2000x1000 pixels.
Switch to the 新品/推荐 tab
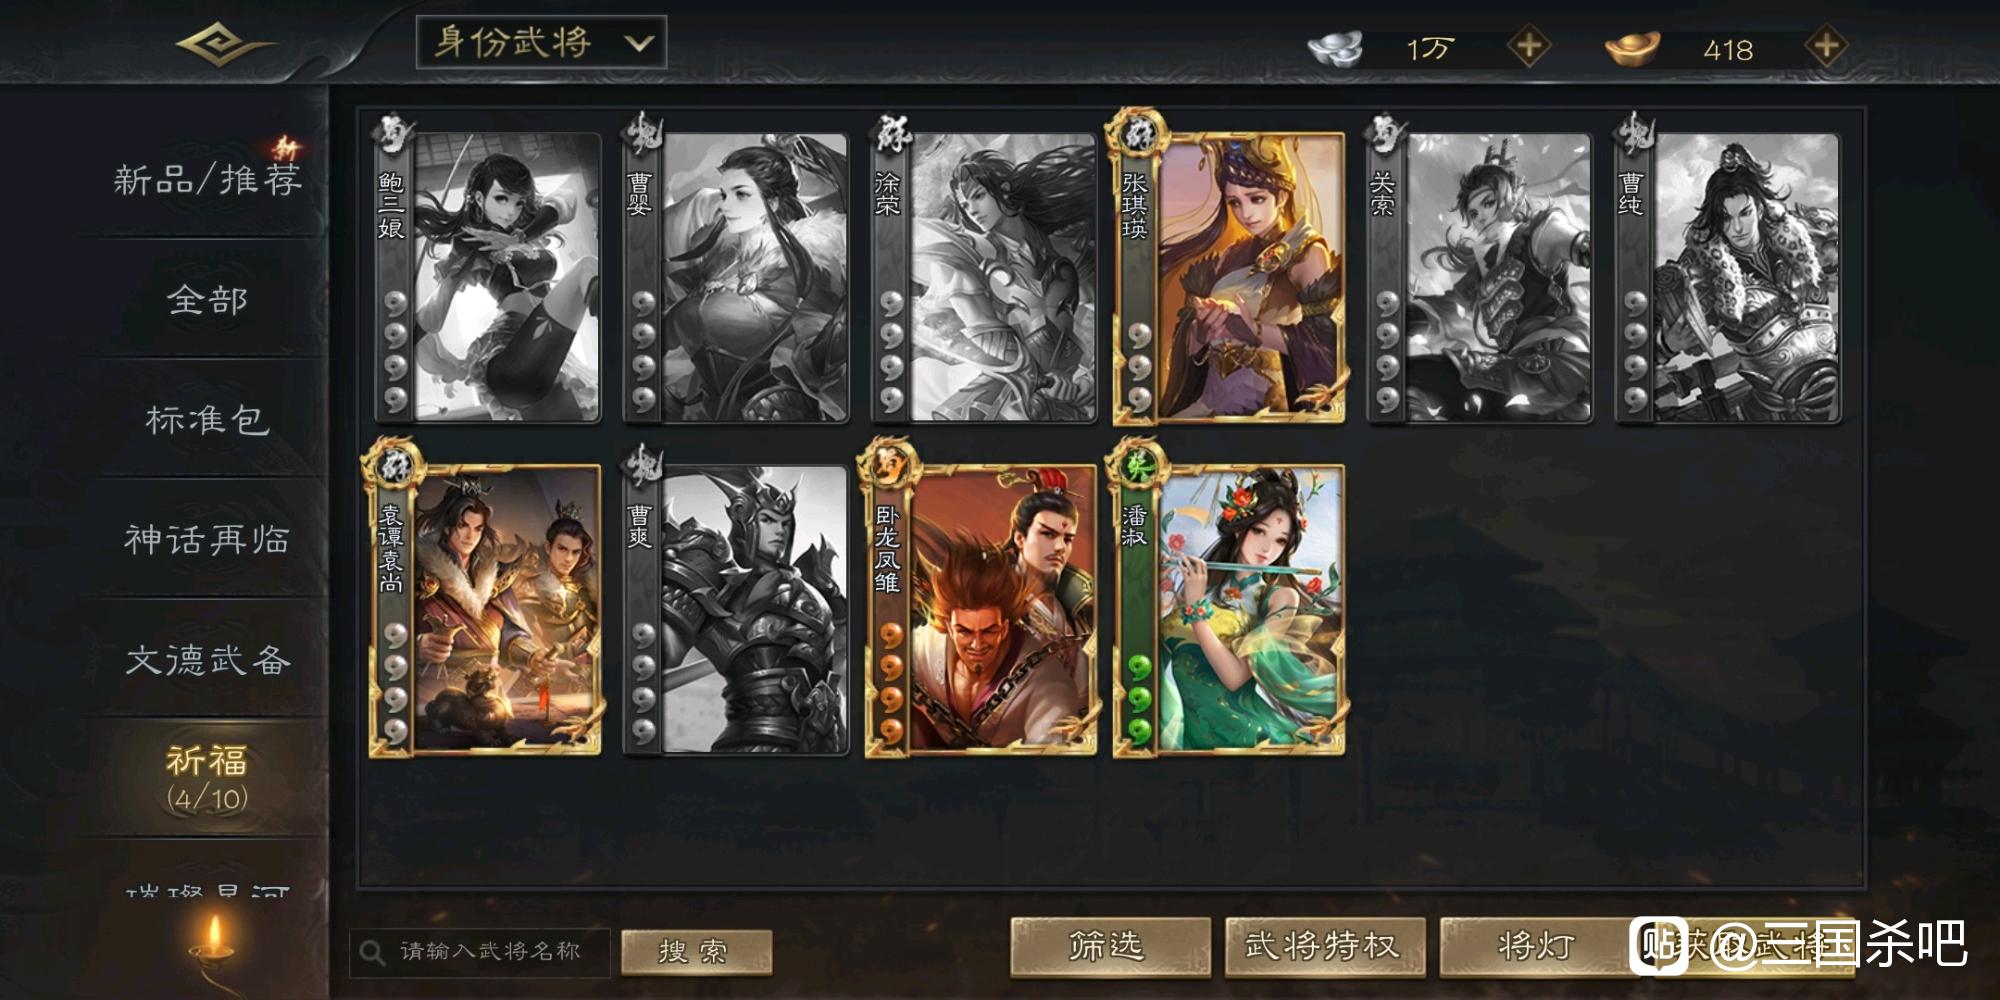point(207,180)
